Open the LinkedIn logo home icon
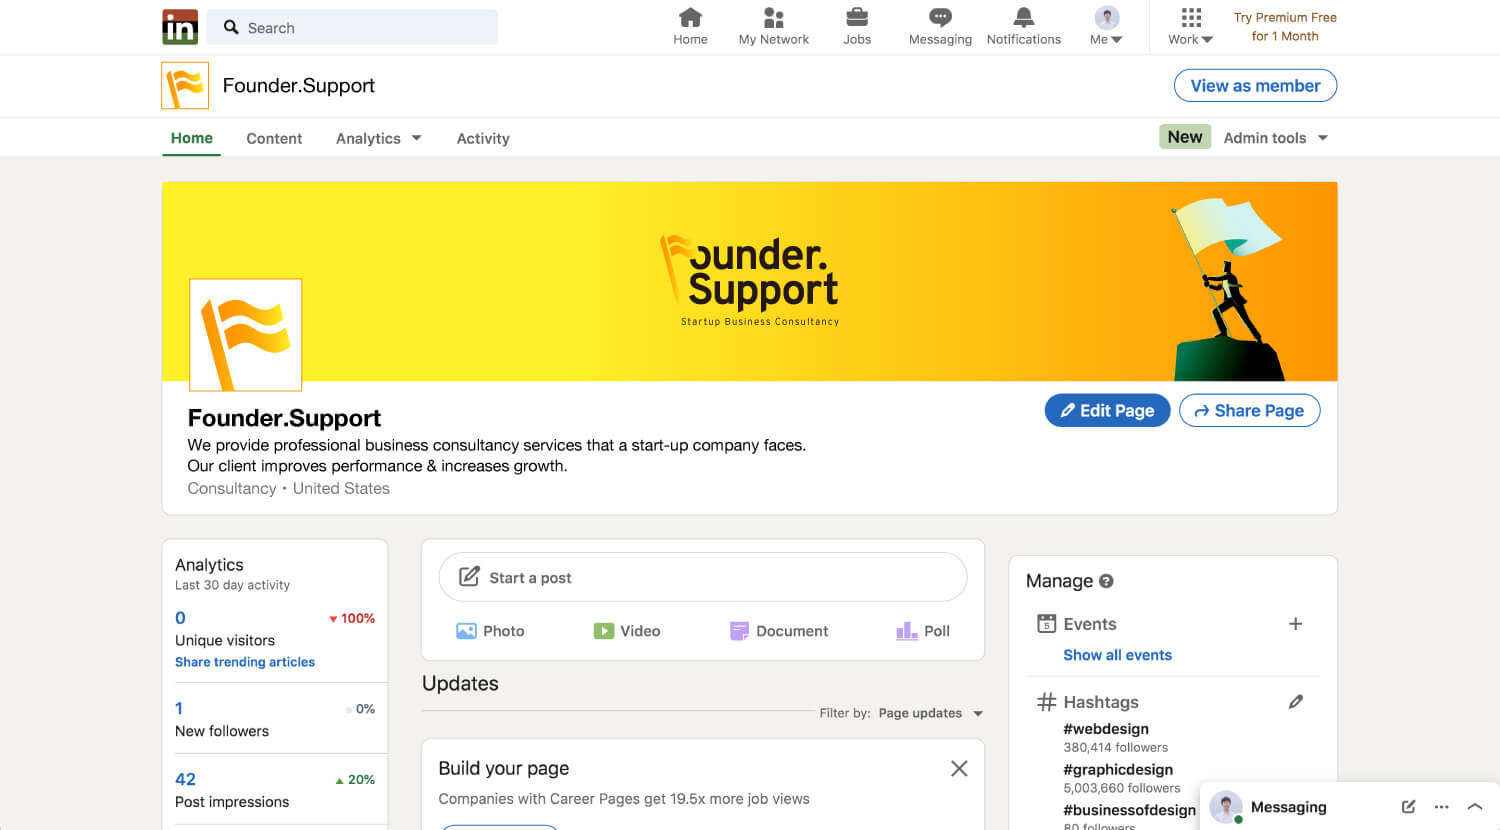Screen dimensions: 1500x830 coord(180,27)
